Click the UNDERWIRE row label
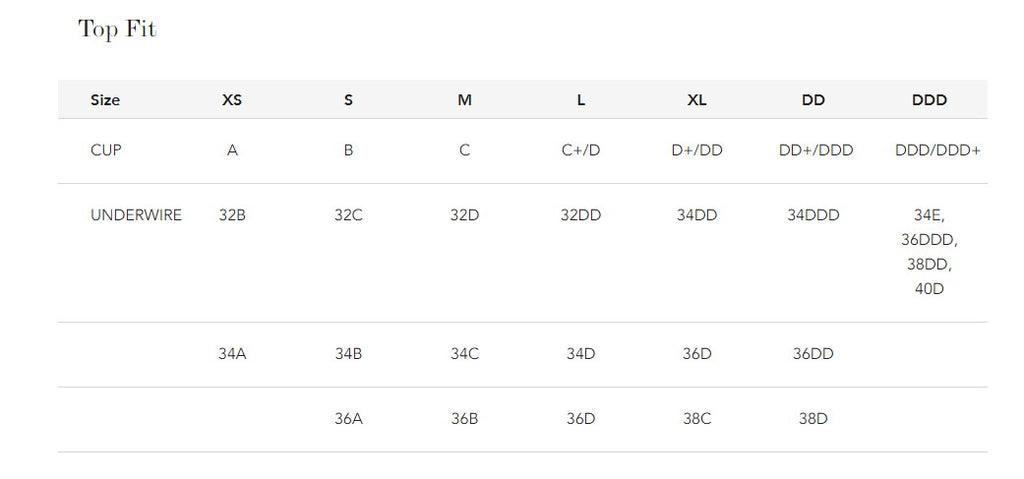This screenshot has width=1024, height=479. coord(136,215)
